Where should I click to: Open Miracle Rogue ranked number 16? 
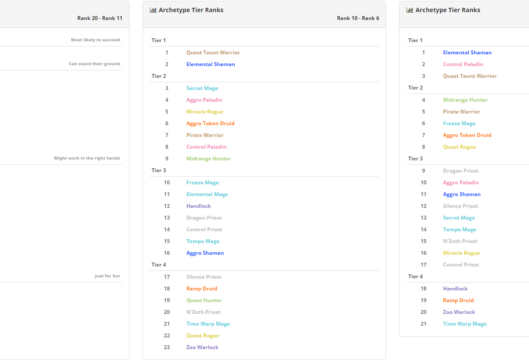[x=461, y=253]
